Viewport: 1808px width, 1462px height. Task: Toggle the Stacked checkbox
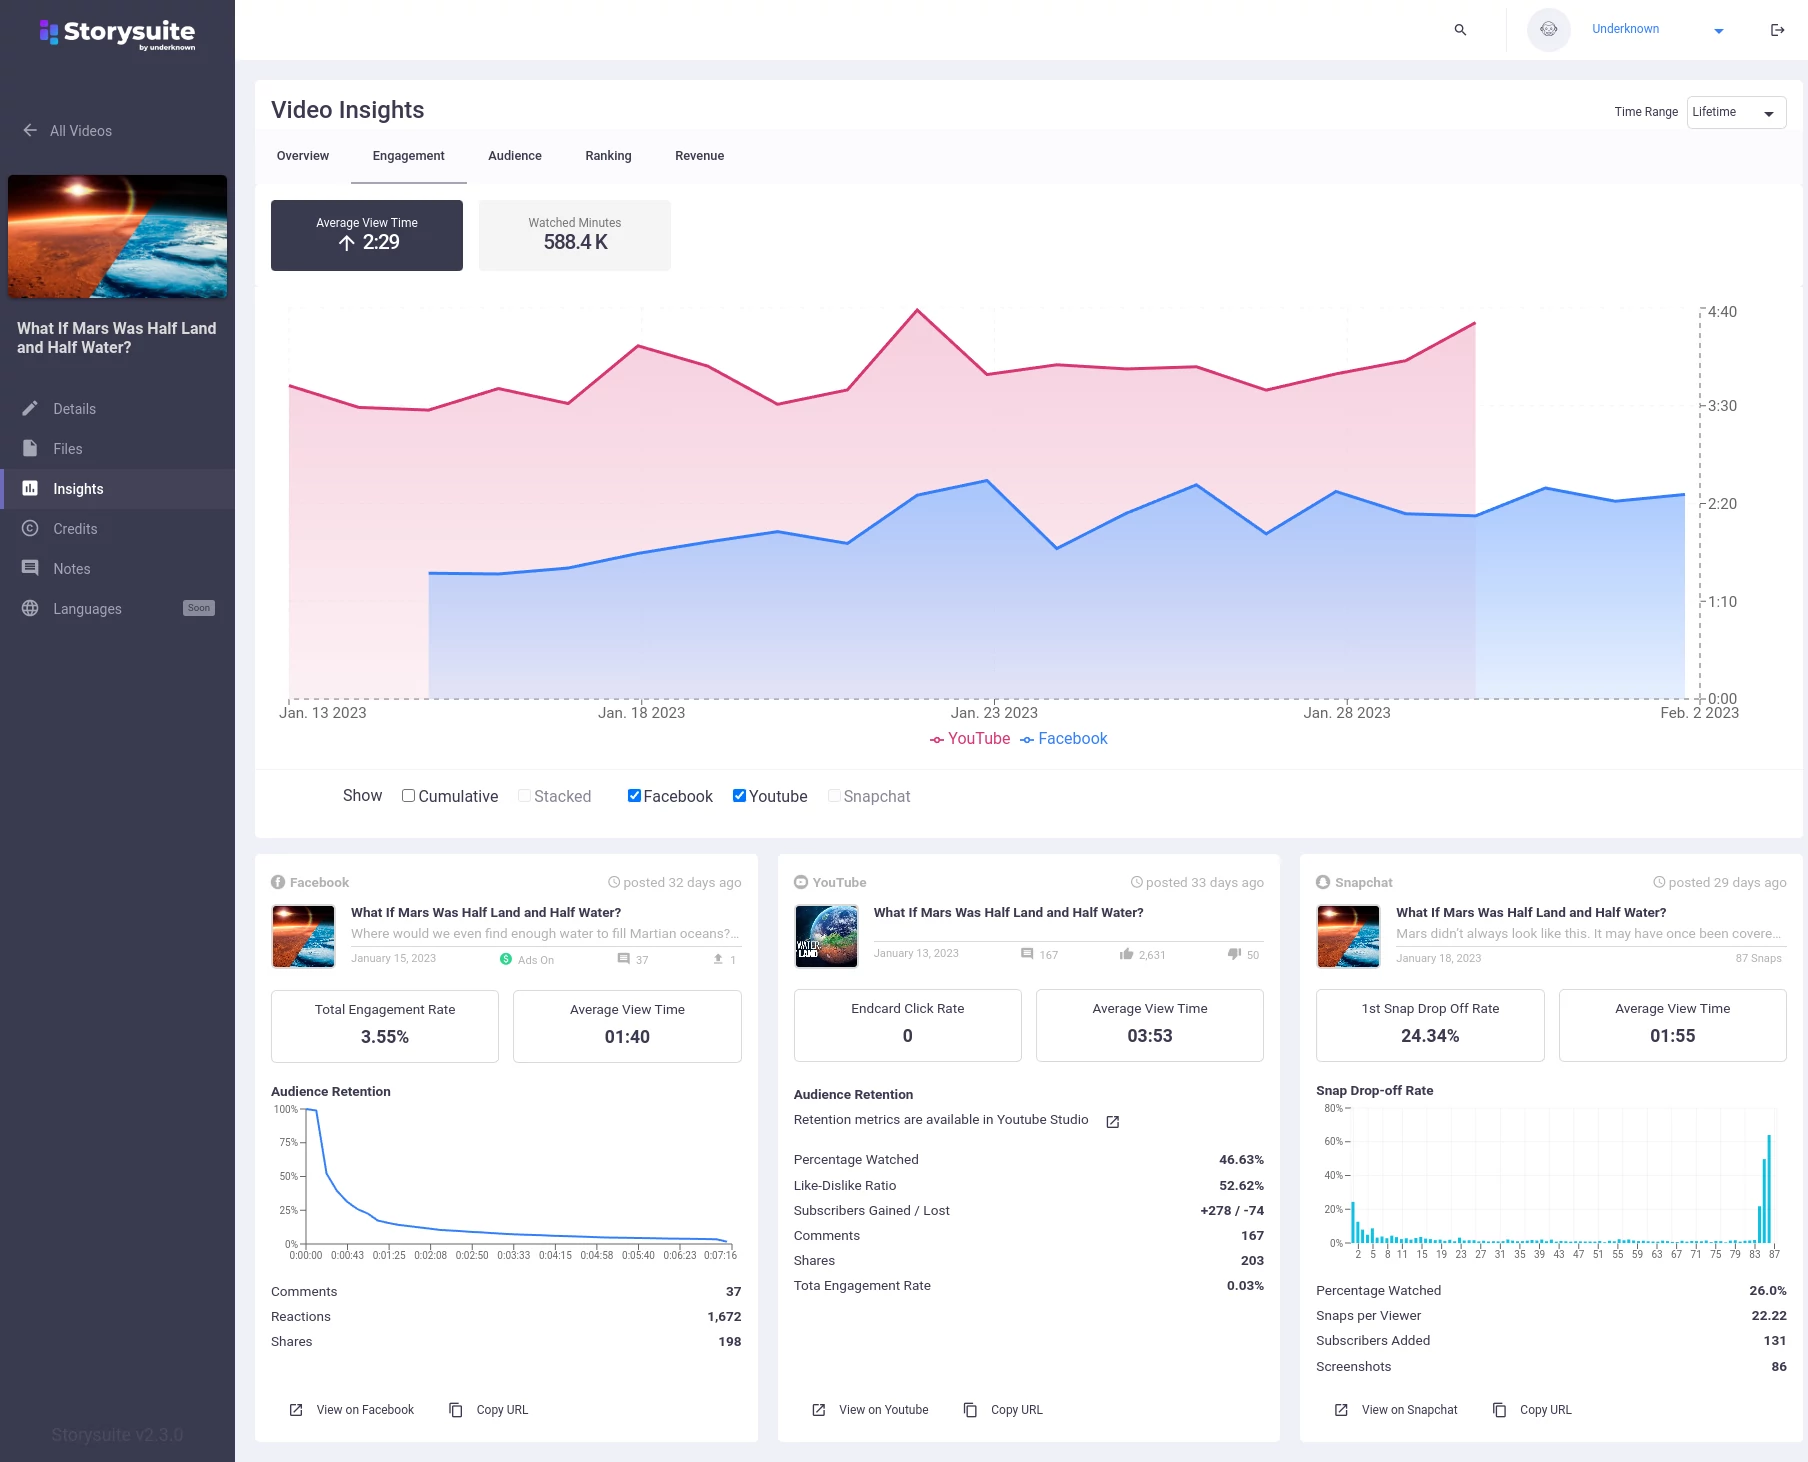524,796
